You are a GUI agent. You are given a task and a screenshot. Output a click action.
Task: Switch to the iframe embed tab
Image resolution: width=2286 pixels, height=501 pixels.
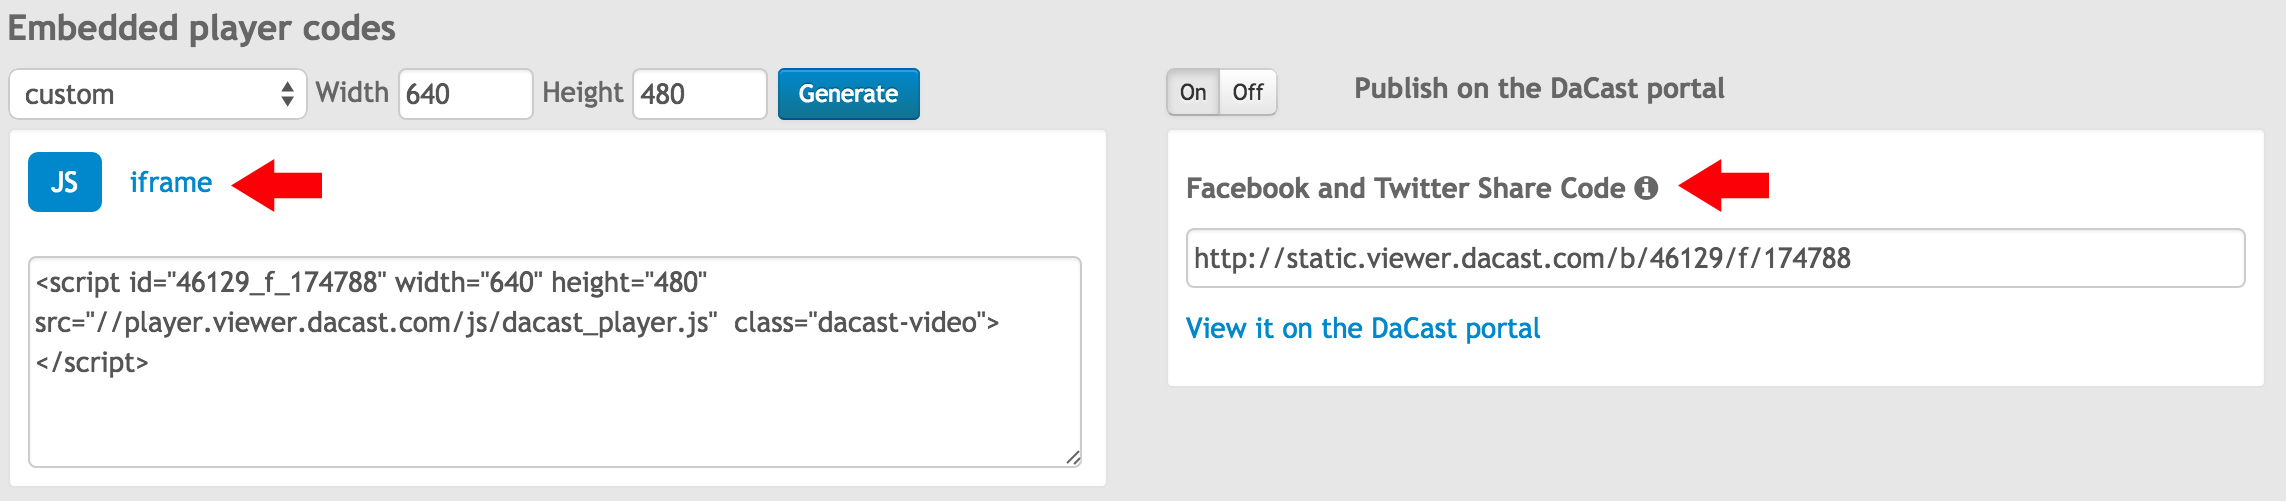tap(171, 183)
